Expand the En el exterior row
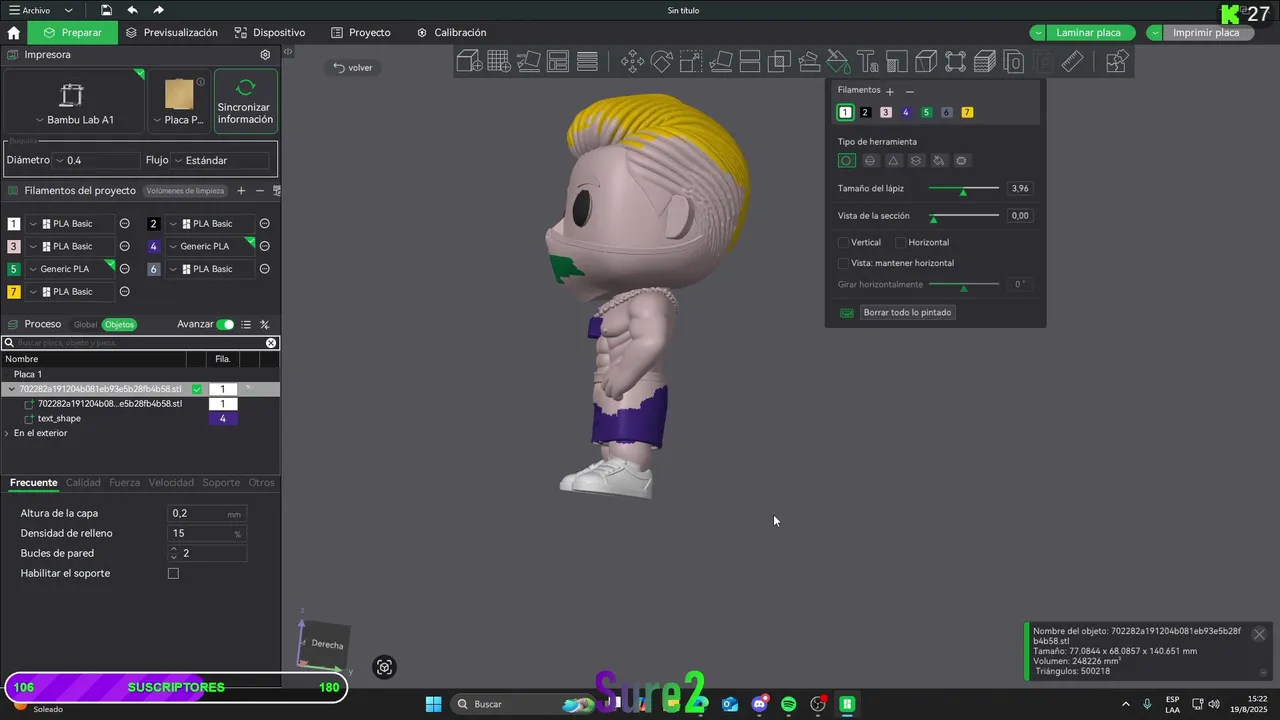The image size is (1280, 720). pos(7,433)
